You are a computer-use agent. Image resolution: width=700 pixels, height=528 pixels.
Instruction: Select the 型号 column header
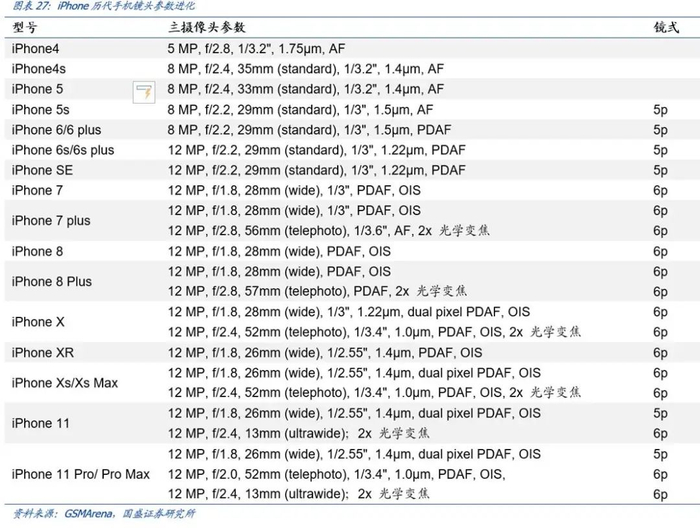25,28
